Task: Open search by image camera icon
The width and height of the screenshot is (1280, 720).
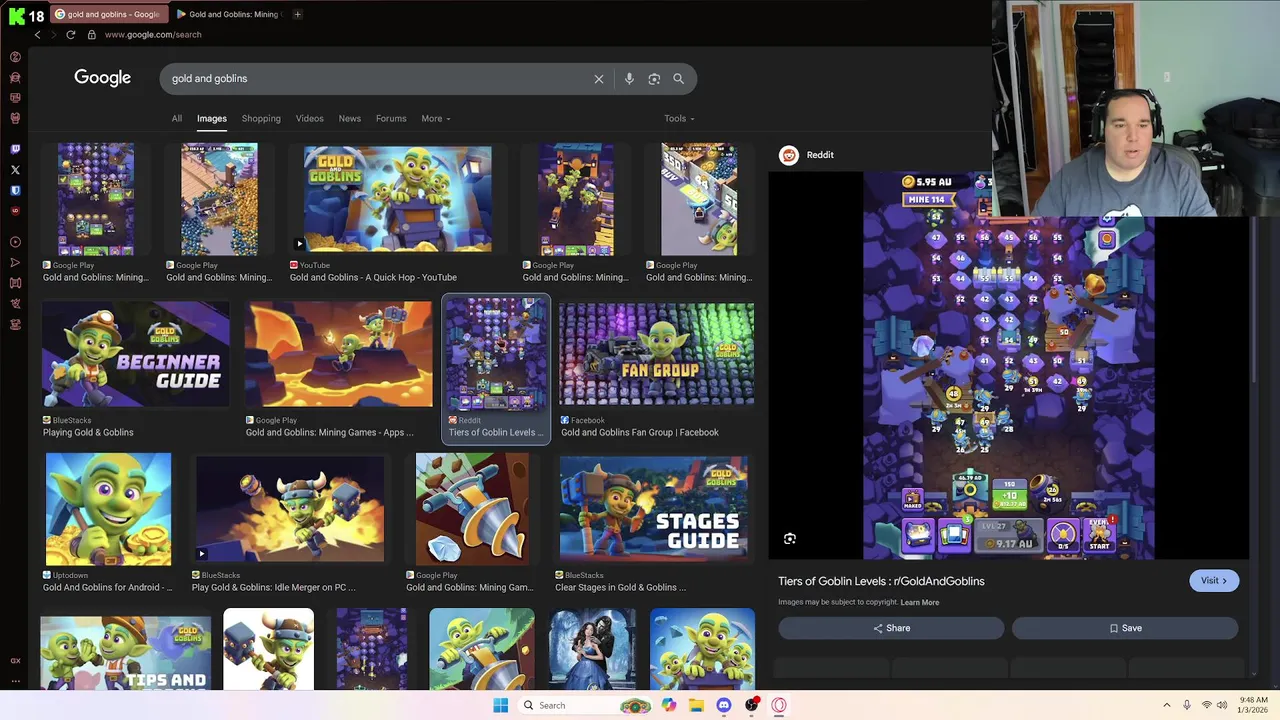Action: [x=654, y=79]
